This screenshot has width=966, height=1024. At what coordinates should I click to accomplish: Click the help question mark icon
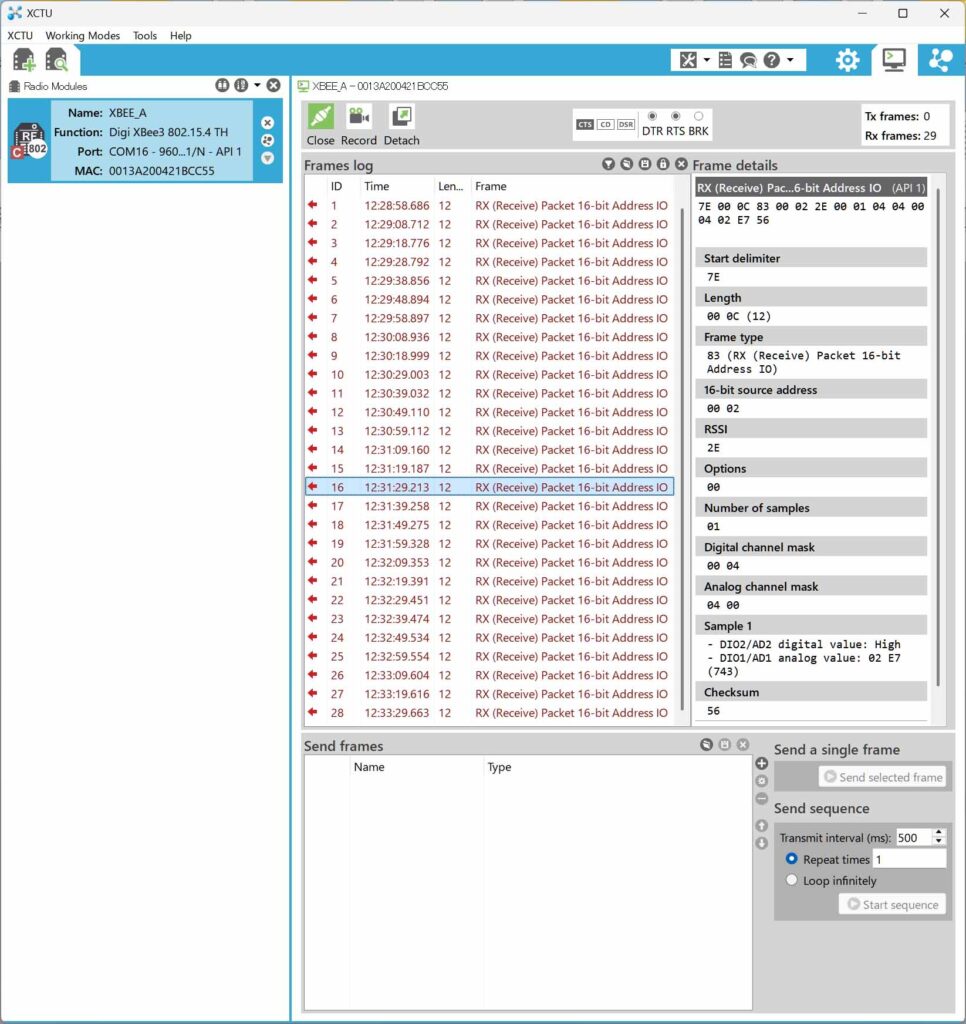[771, 60]
